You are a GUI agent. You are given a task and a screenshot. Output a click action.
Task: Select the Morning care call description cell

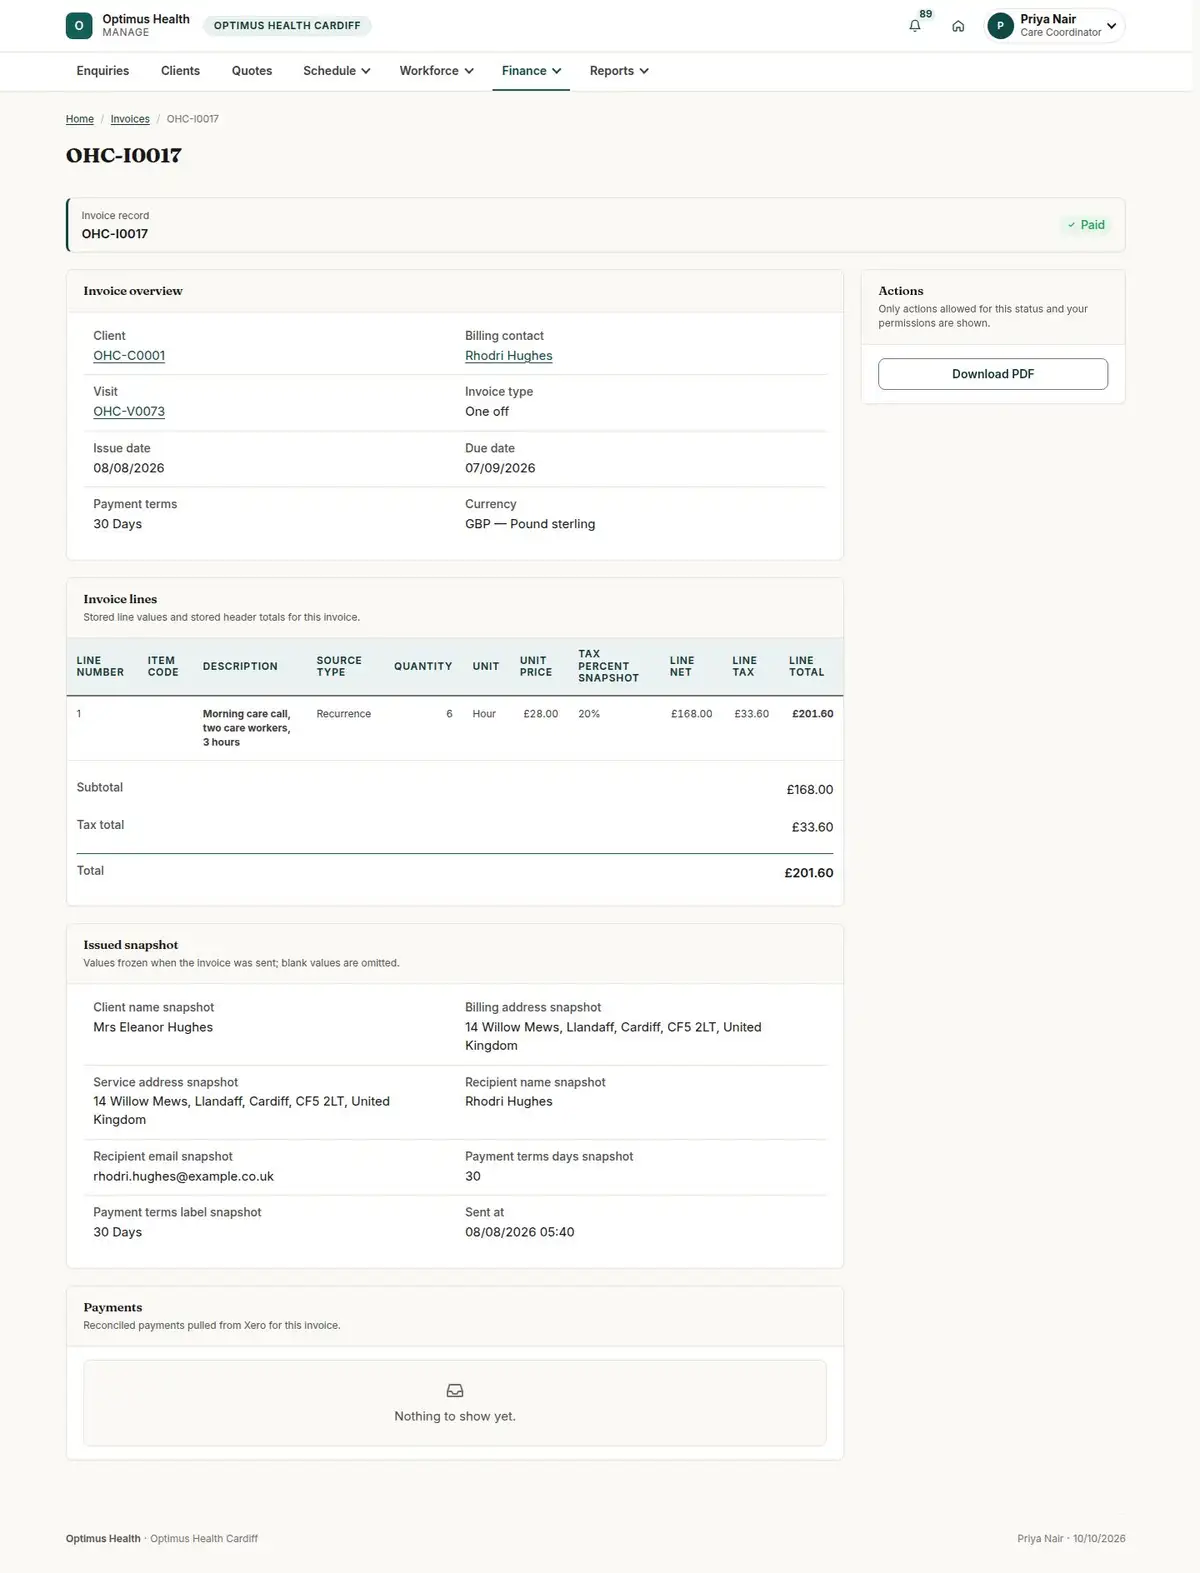[x=247, y=728]
